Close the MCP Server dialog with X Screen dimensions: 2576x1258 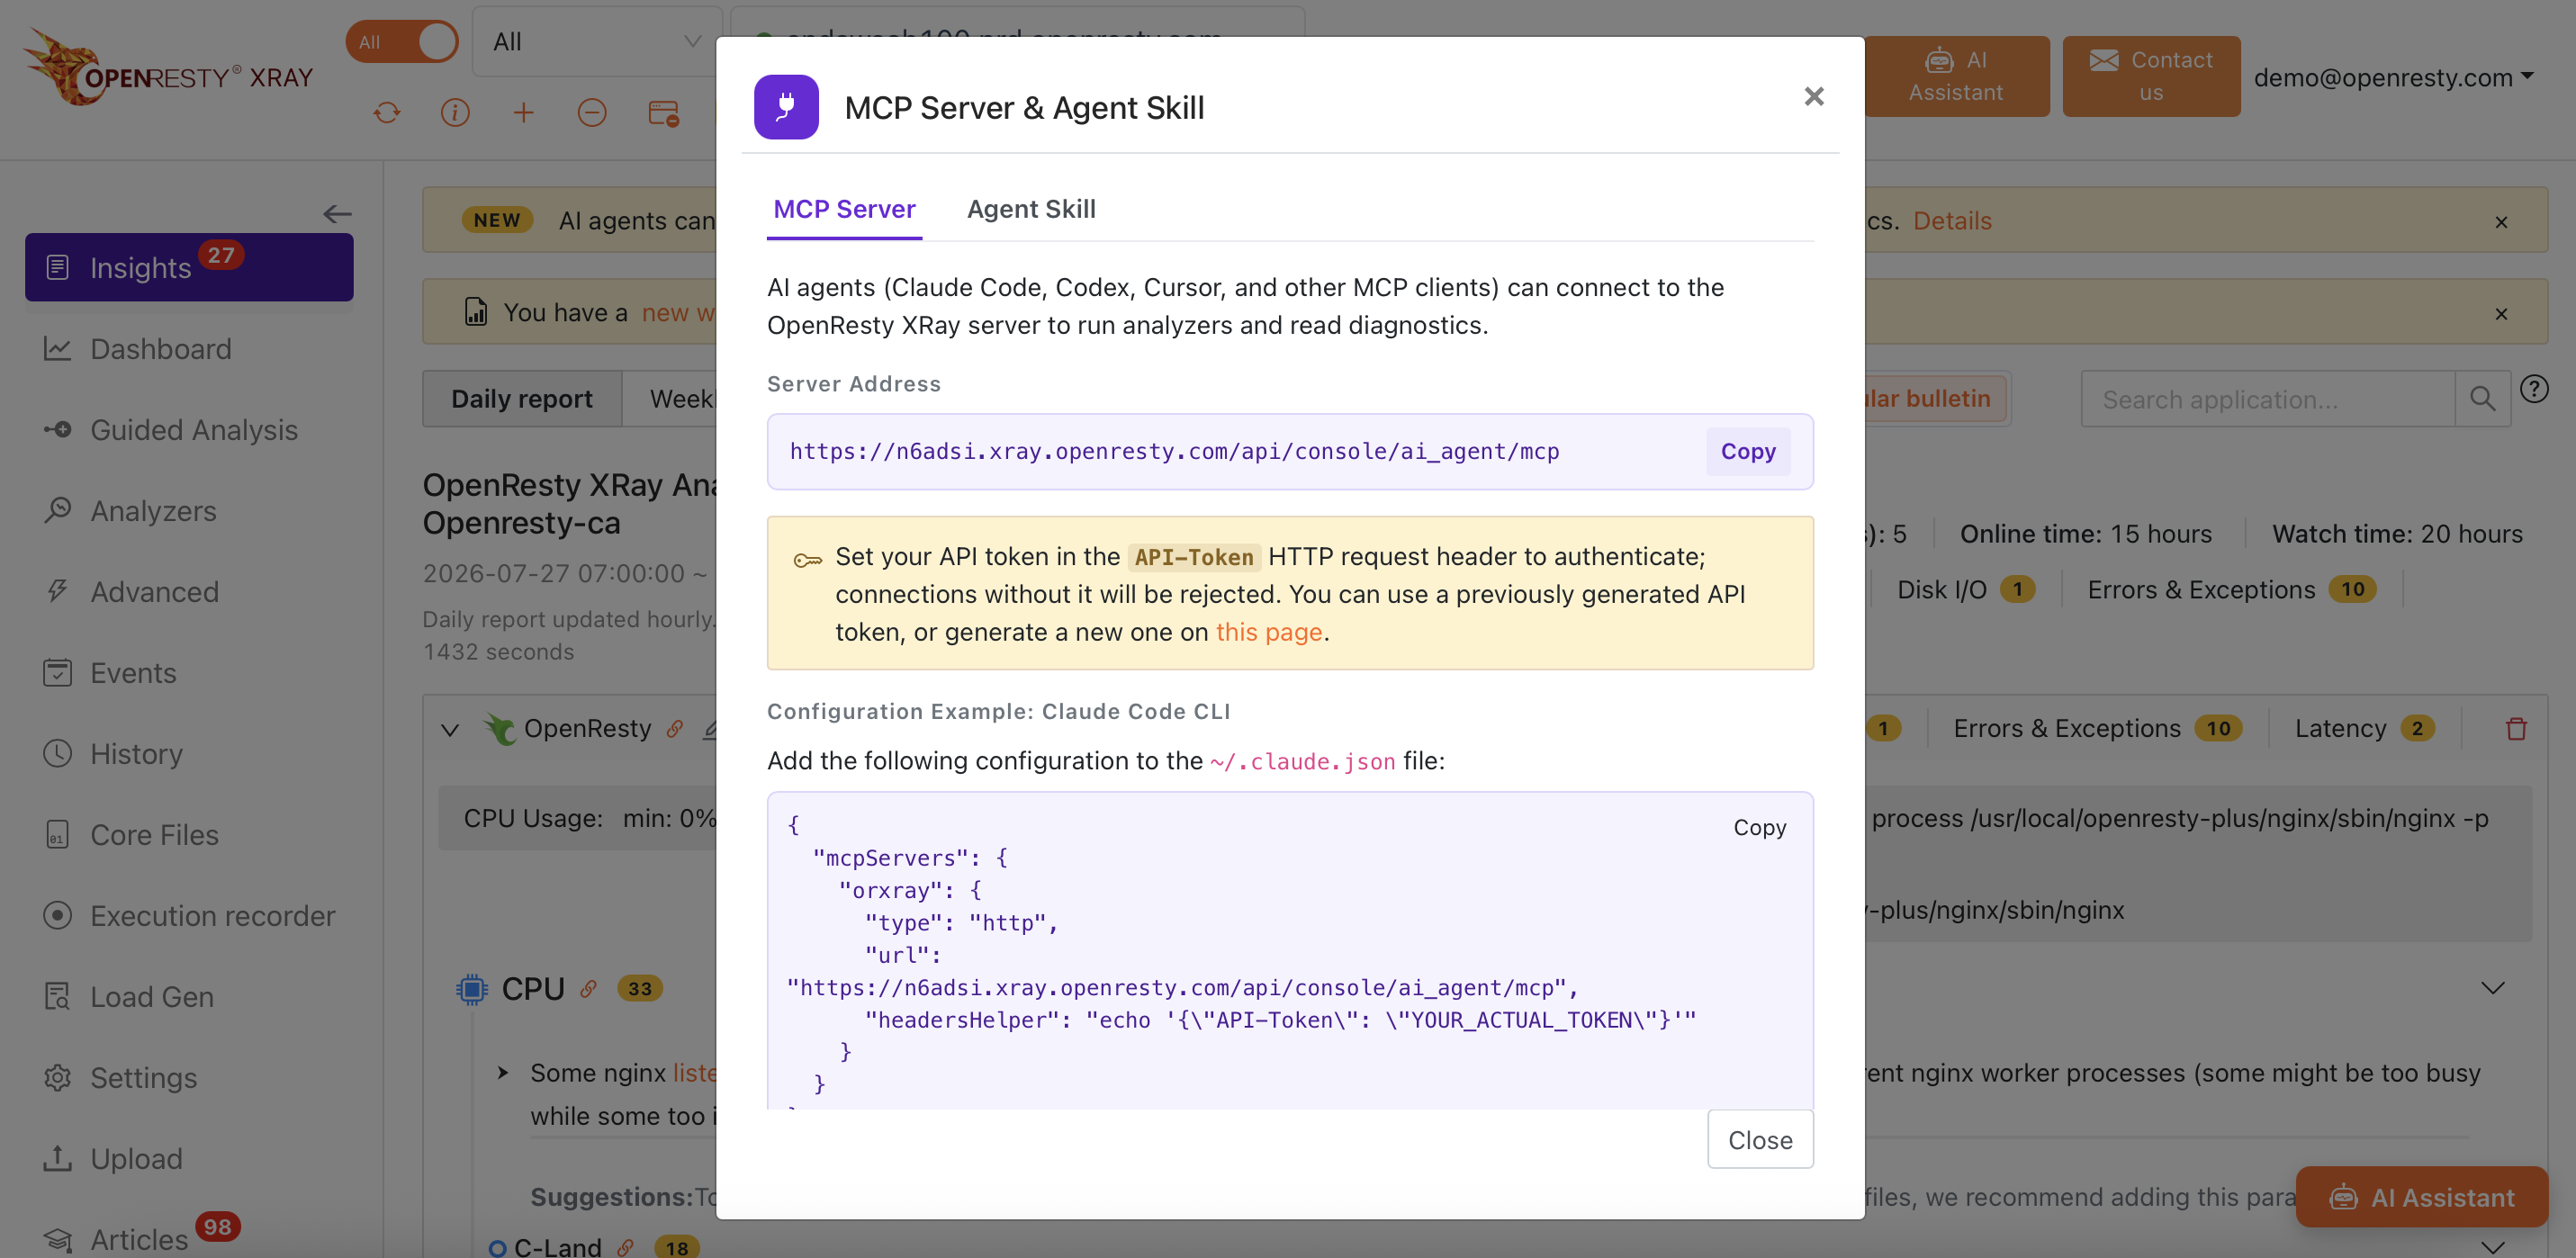(1813, 96)
